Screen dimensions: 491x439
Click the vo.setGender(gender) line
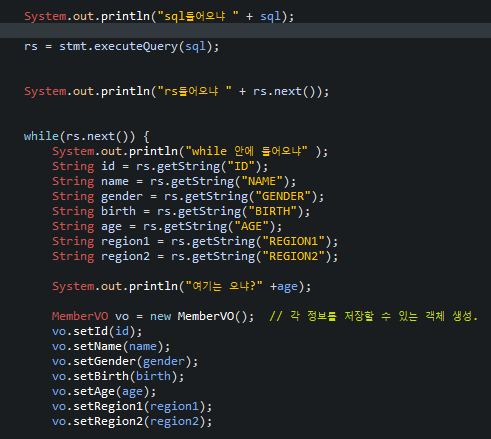pos(125,361)
